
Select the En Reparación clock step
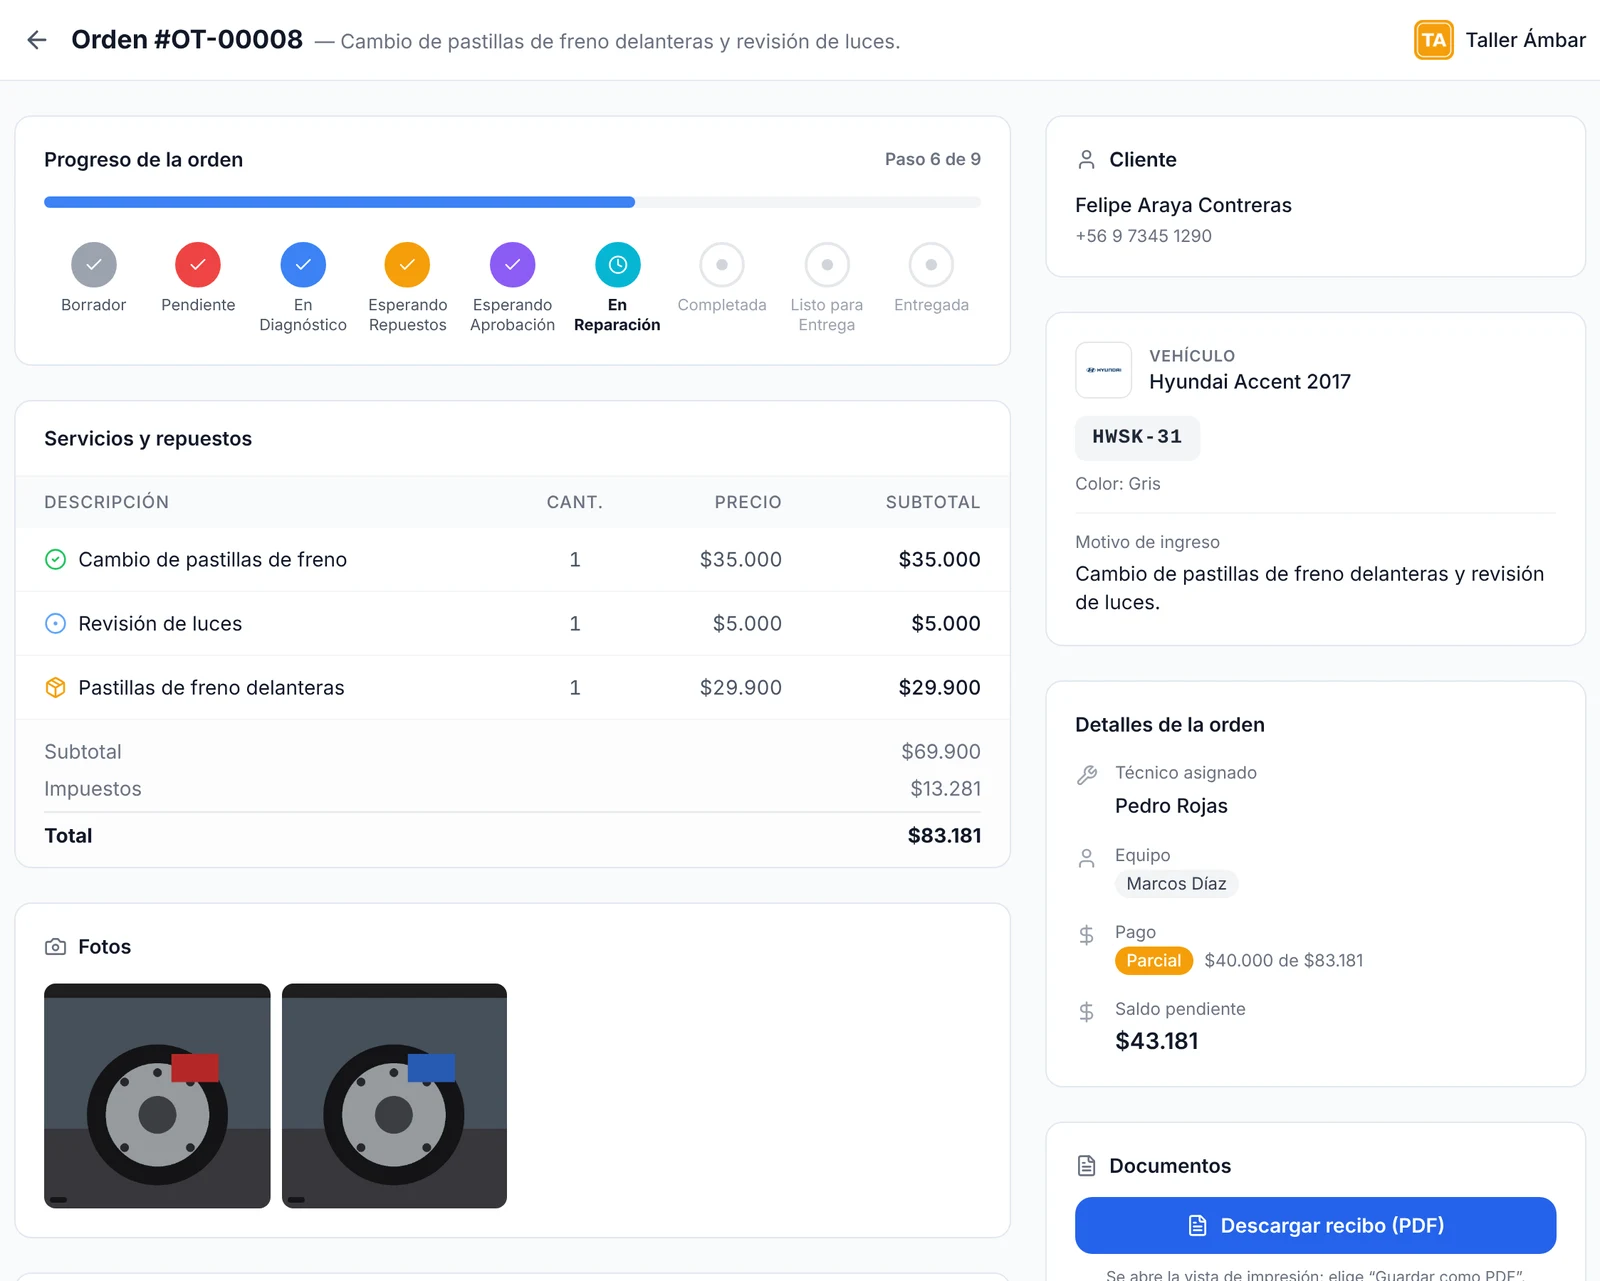617,265
